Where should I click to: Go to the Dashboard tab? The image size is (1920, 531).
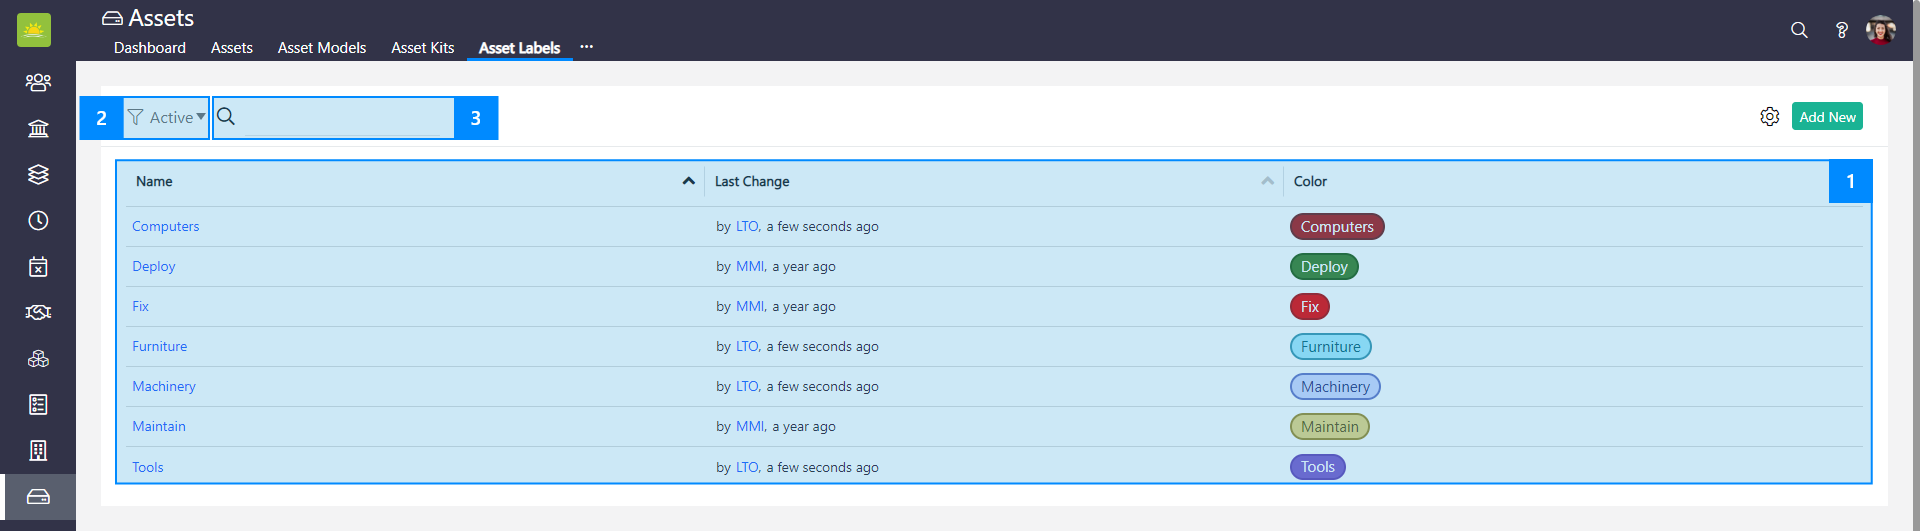[x=149, y=48]
